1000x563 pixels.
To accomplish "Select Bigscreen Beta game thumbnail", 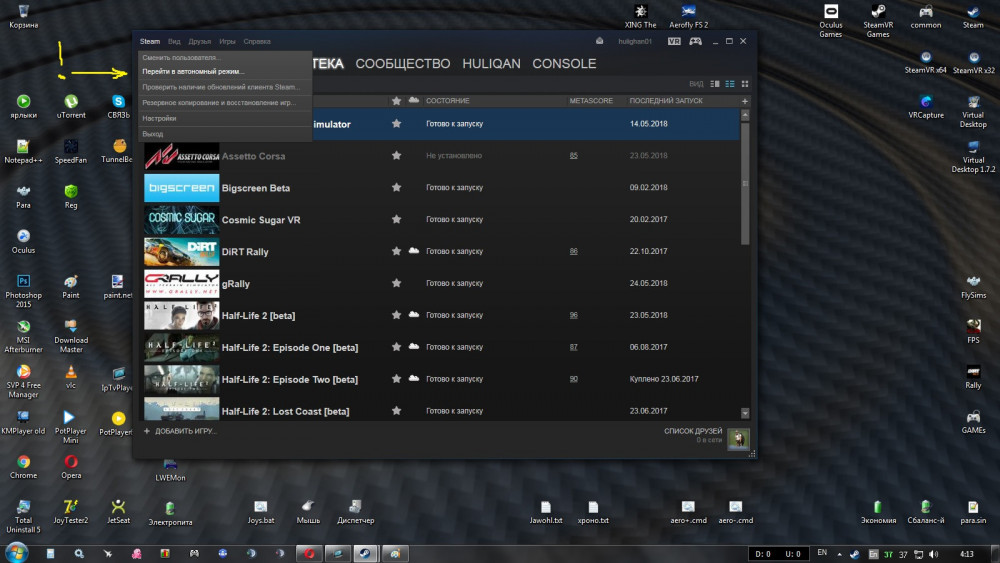I will (182, 188).
